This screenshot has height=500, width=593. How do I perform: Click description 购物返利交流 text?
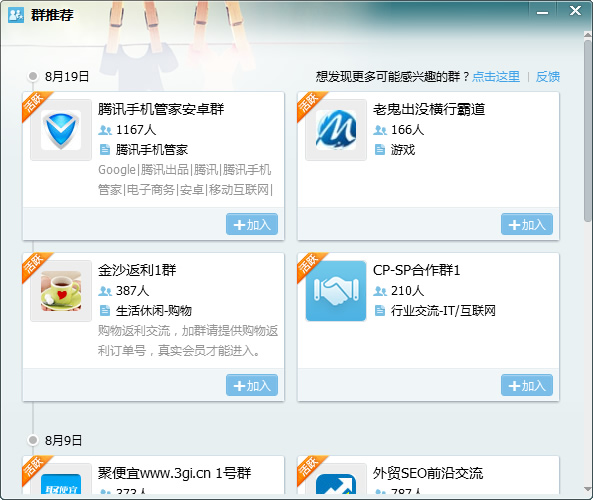(x=188, y=341)
